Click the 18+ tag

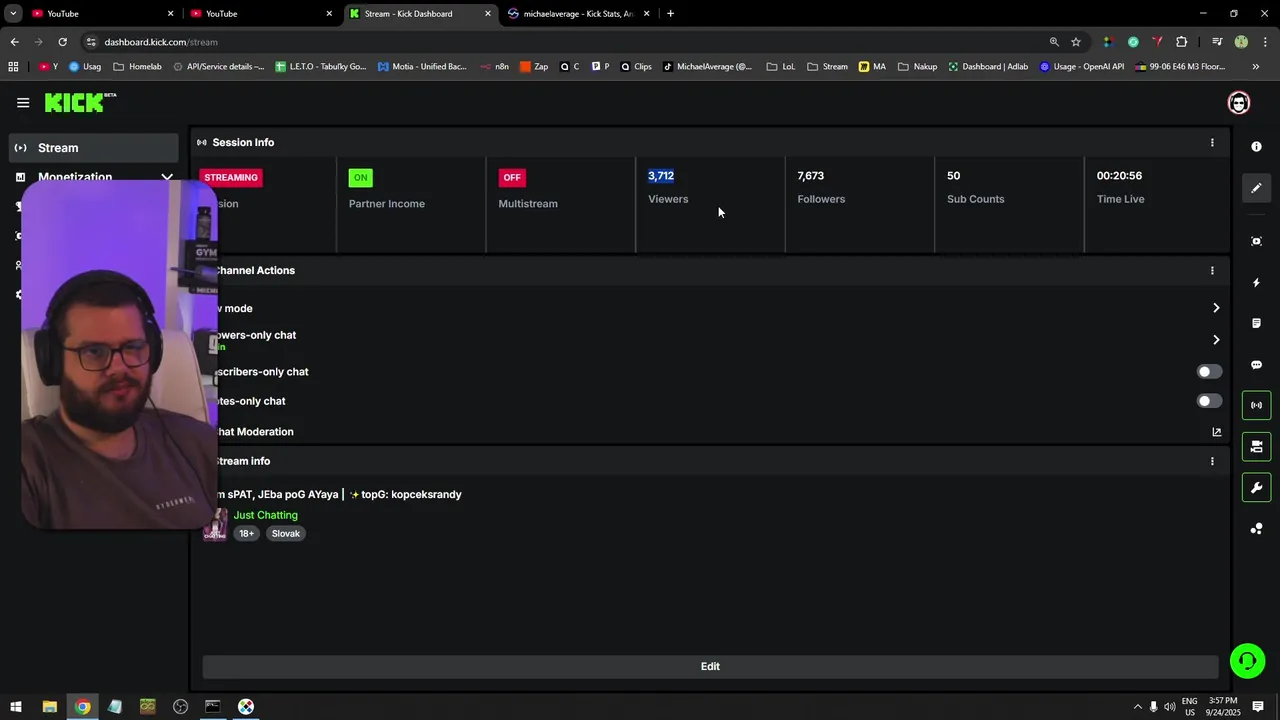246,534
